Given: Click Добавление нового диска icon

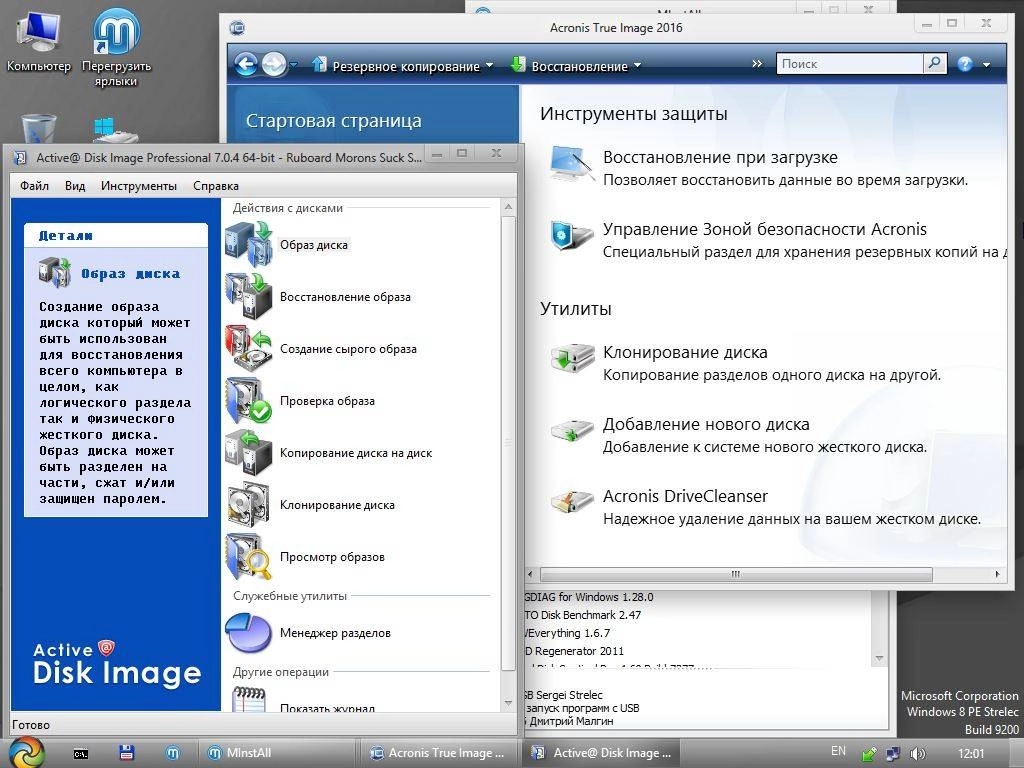Looking at the screenshot, I should [571, 431].
